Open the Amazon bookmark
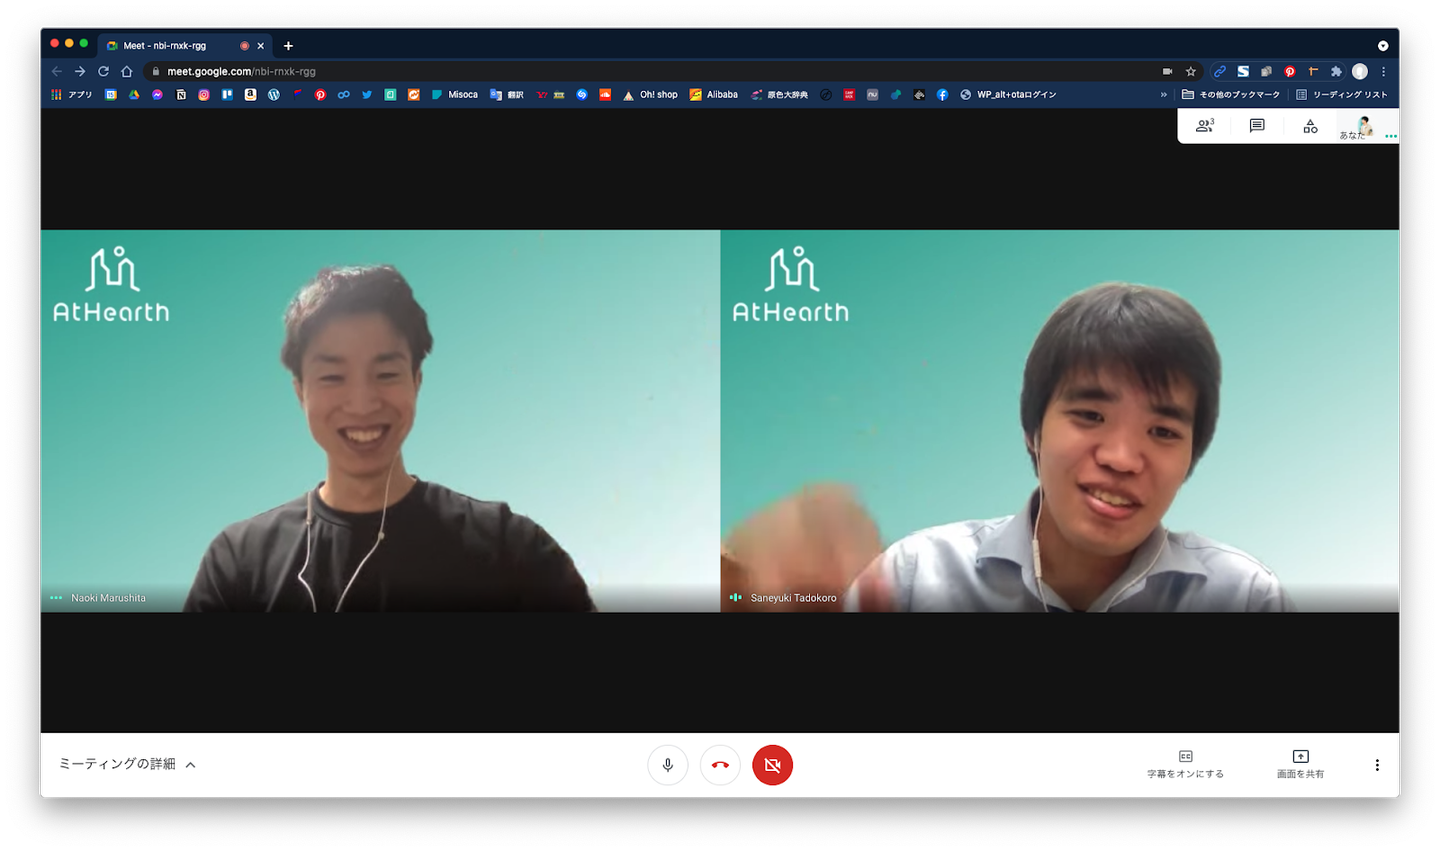This screenshot has width=1440, height=851. pos(250,95)
